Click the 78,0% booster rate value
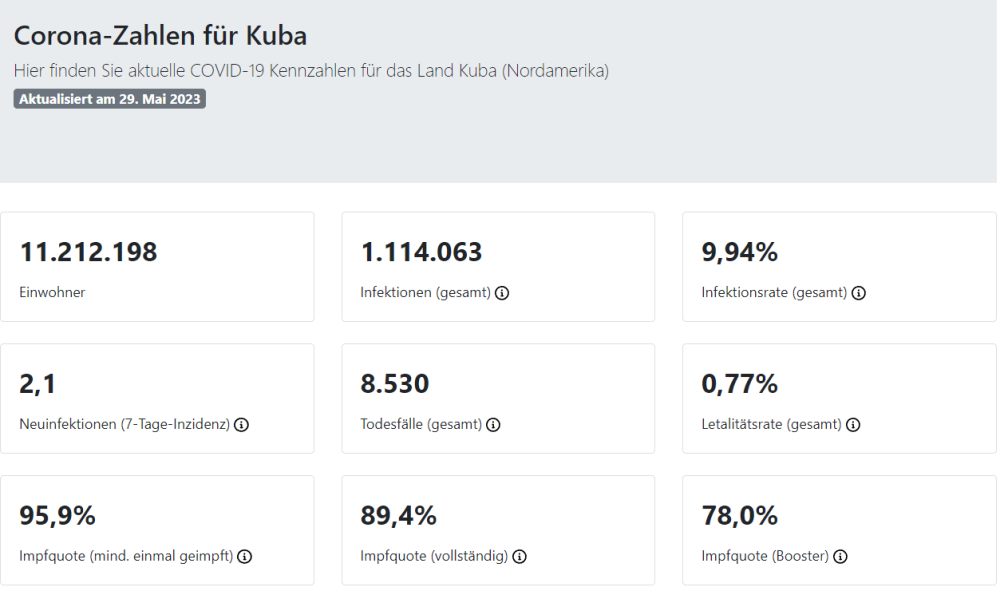 pyautogui.click(x=740, y=516)
